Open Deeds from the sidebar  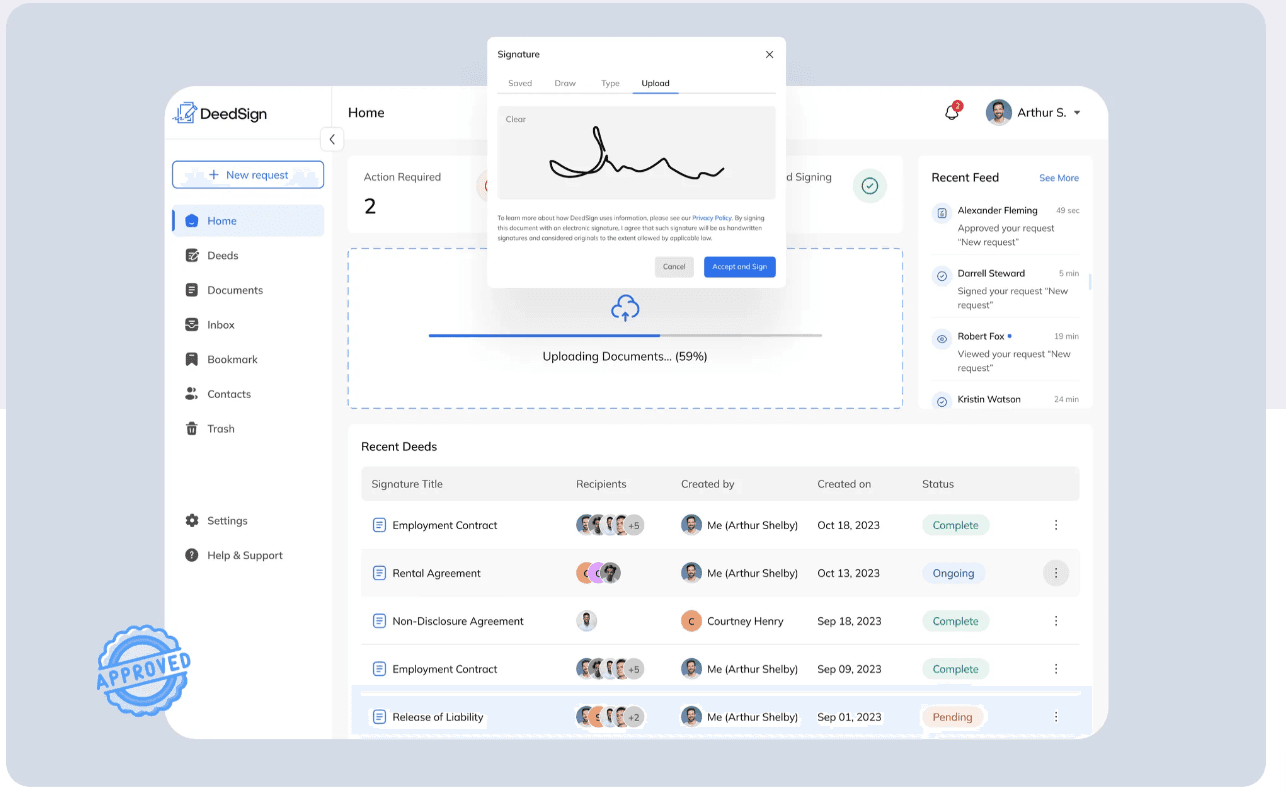[x=222, y=256]
